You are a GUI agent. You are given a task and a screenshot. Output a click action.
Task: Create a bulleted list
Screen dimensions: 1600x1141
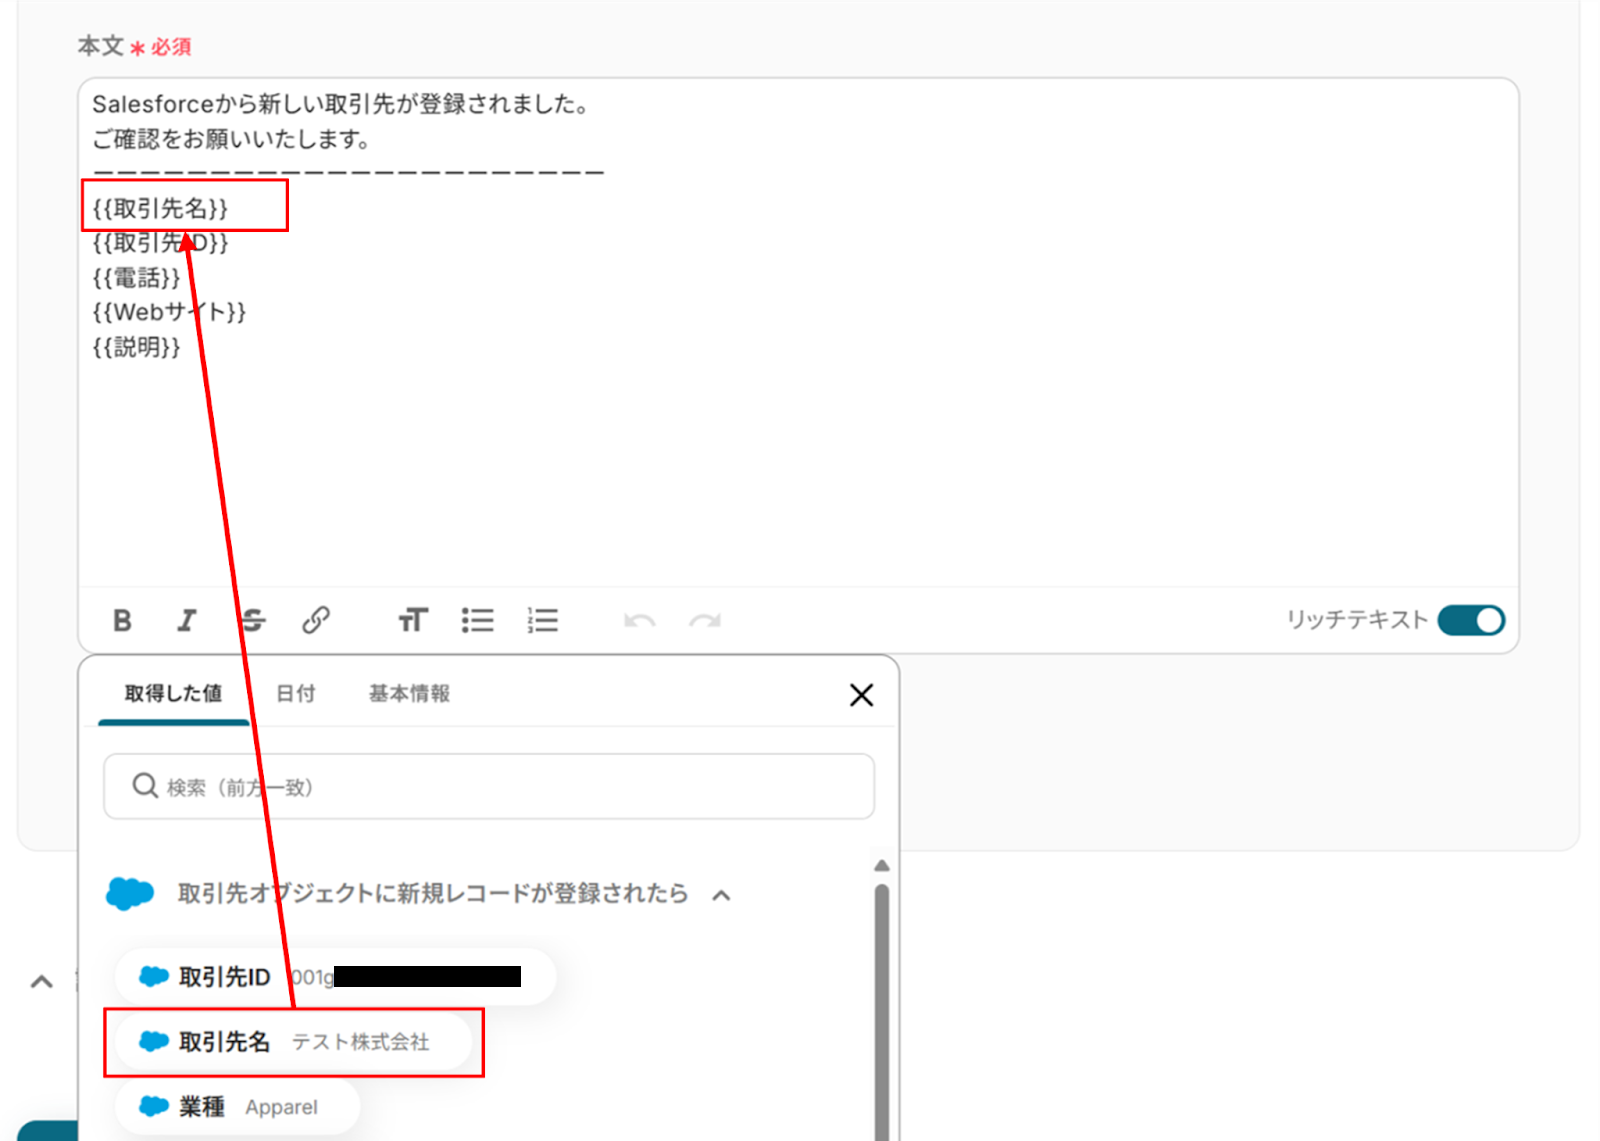click(478, 621)
